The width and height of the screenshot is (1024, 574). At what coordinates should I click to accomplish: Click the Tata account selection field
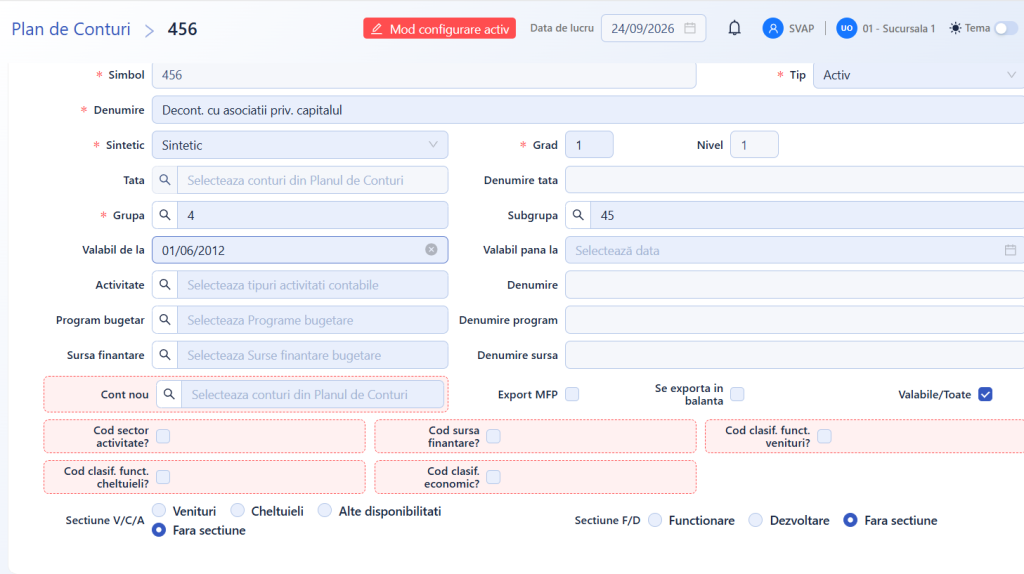coord(312,180)
